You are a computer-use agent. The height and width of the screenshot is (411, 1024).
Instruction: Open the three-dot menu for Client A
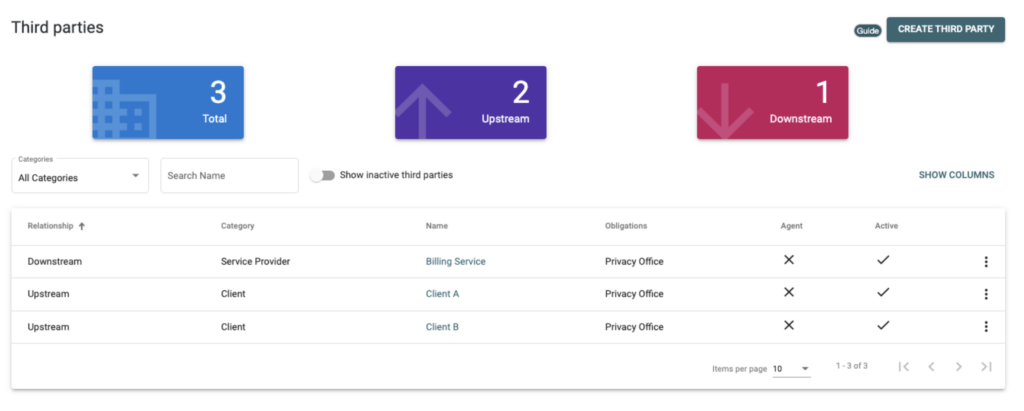coord(986,294)
